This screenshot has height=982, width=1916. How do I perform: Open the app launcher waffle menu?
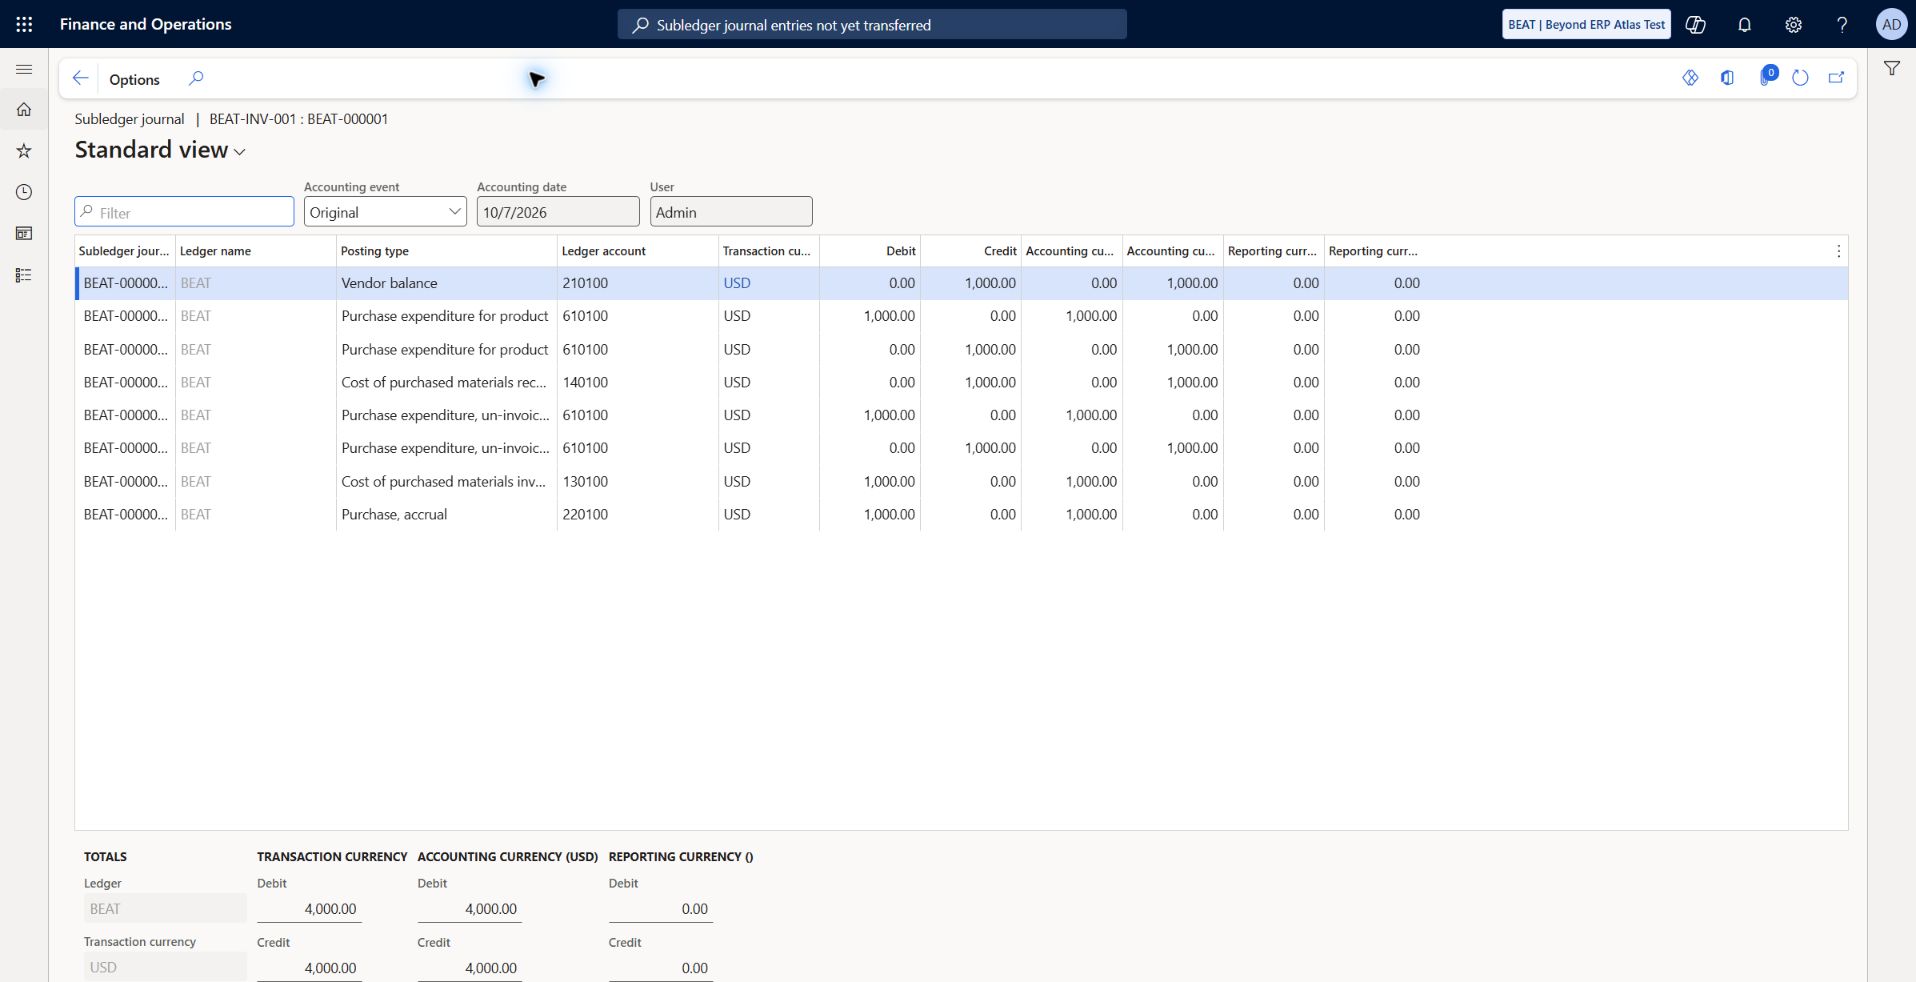(x=24, y=24)
